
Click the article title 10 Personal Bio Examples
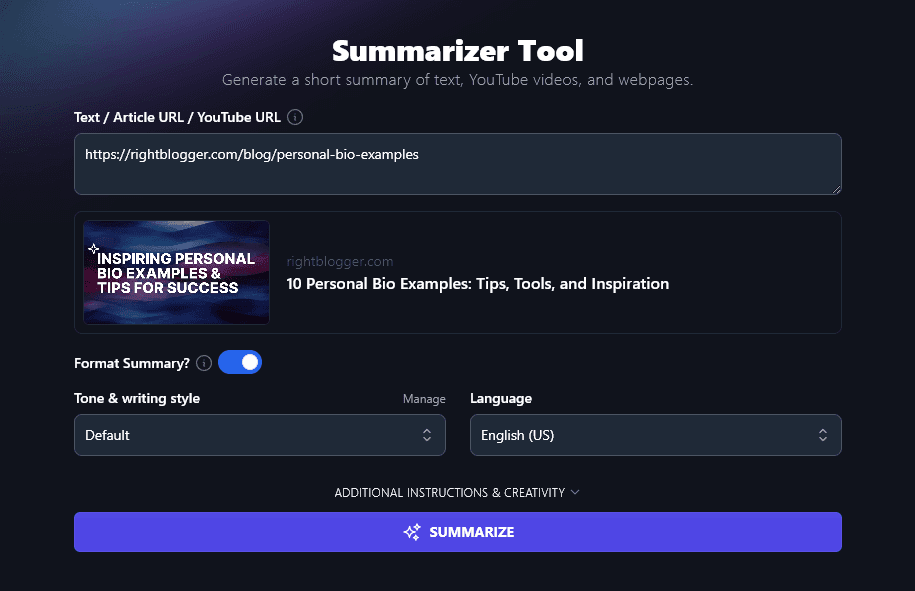tap(477, 284)
